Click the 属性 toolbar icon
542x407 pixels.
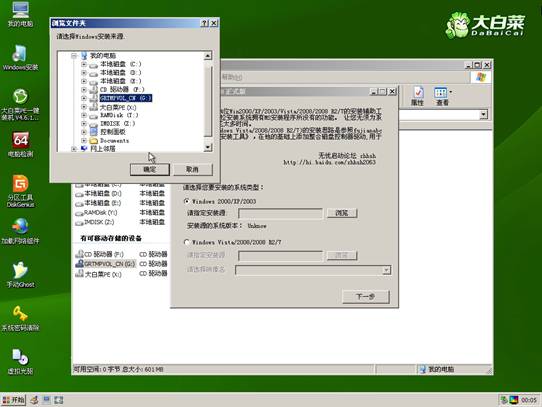click(417, 96)
